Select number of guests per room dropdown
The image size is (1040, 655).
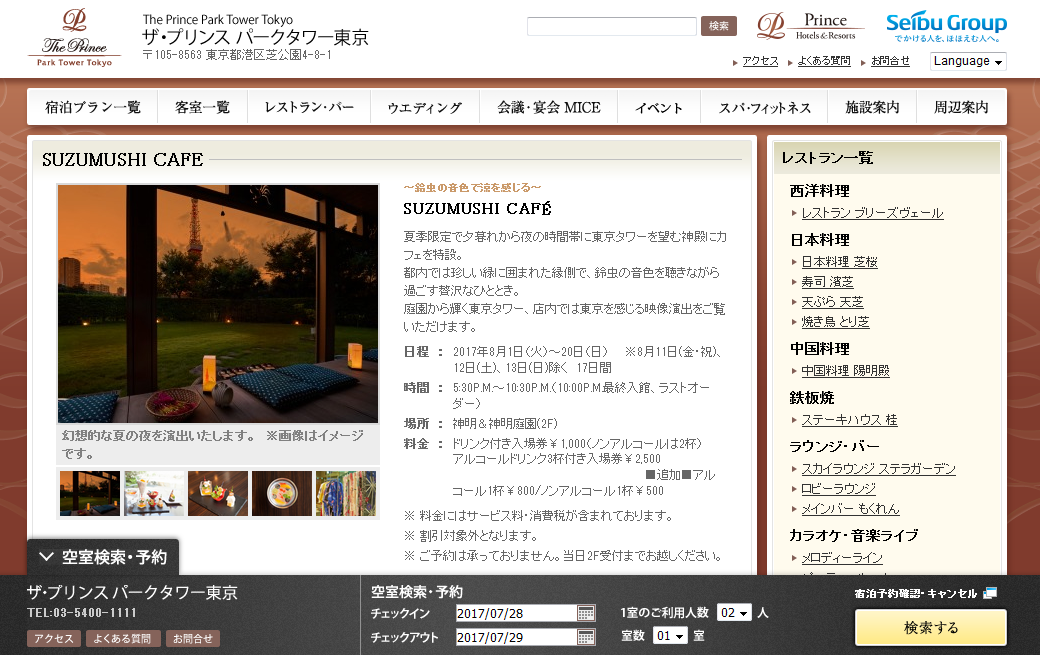click(734, 613)
